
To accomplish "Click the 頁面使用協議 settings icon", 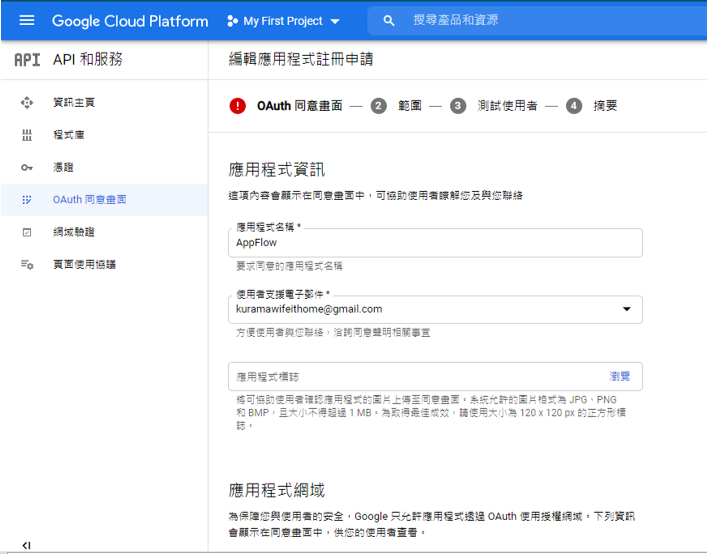I will tap(27, 265).
